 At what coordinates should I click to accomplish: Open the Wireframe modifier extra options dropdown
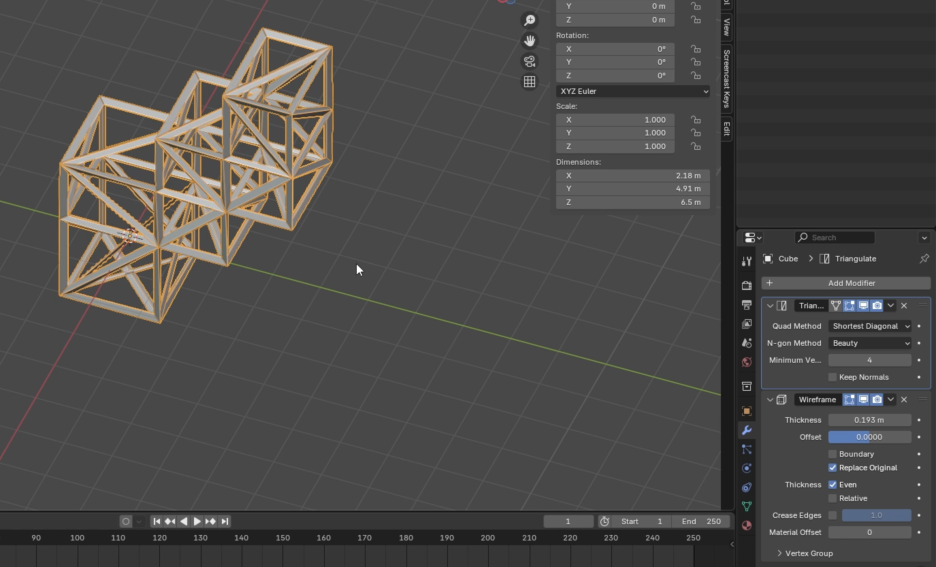pyautogui.click(x=891, y=399)
